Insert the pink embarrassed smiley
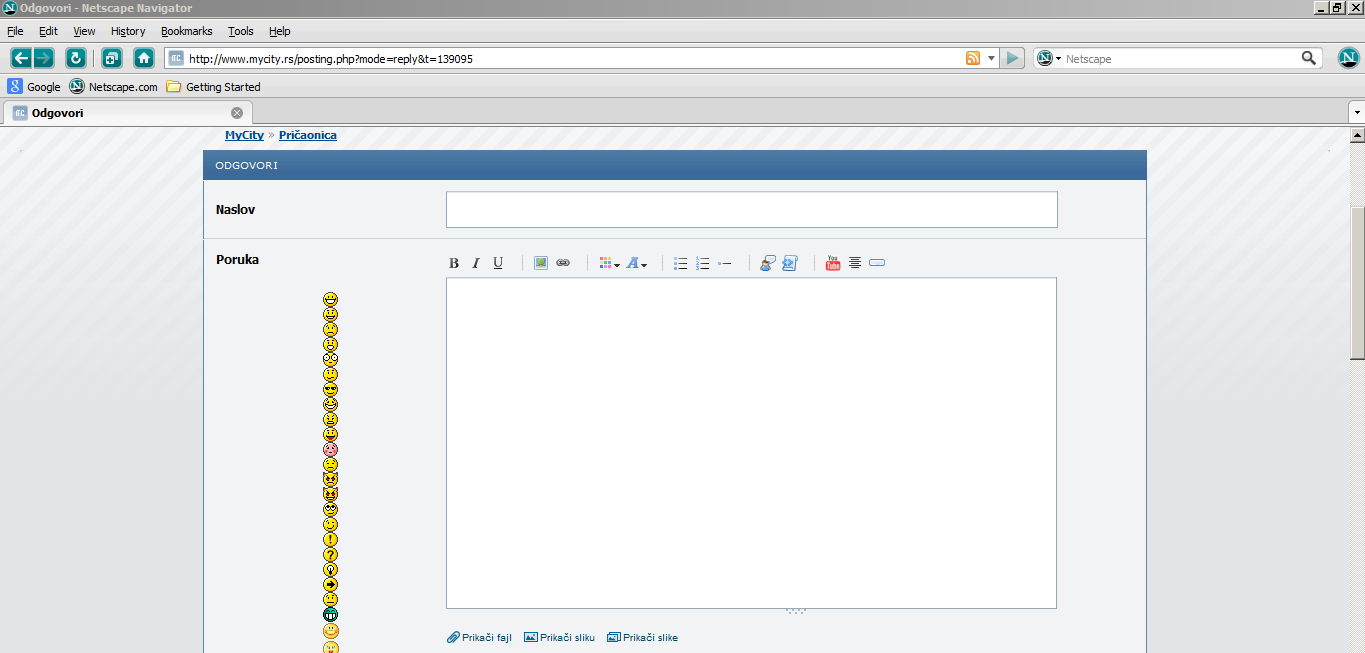The width and height of the screenshot is (1365, 653). [331, 449]
